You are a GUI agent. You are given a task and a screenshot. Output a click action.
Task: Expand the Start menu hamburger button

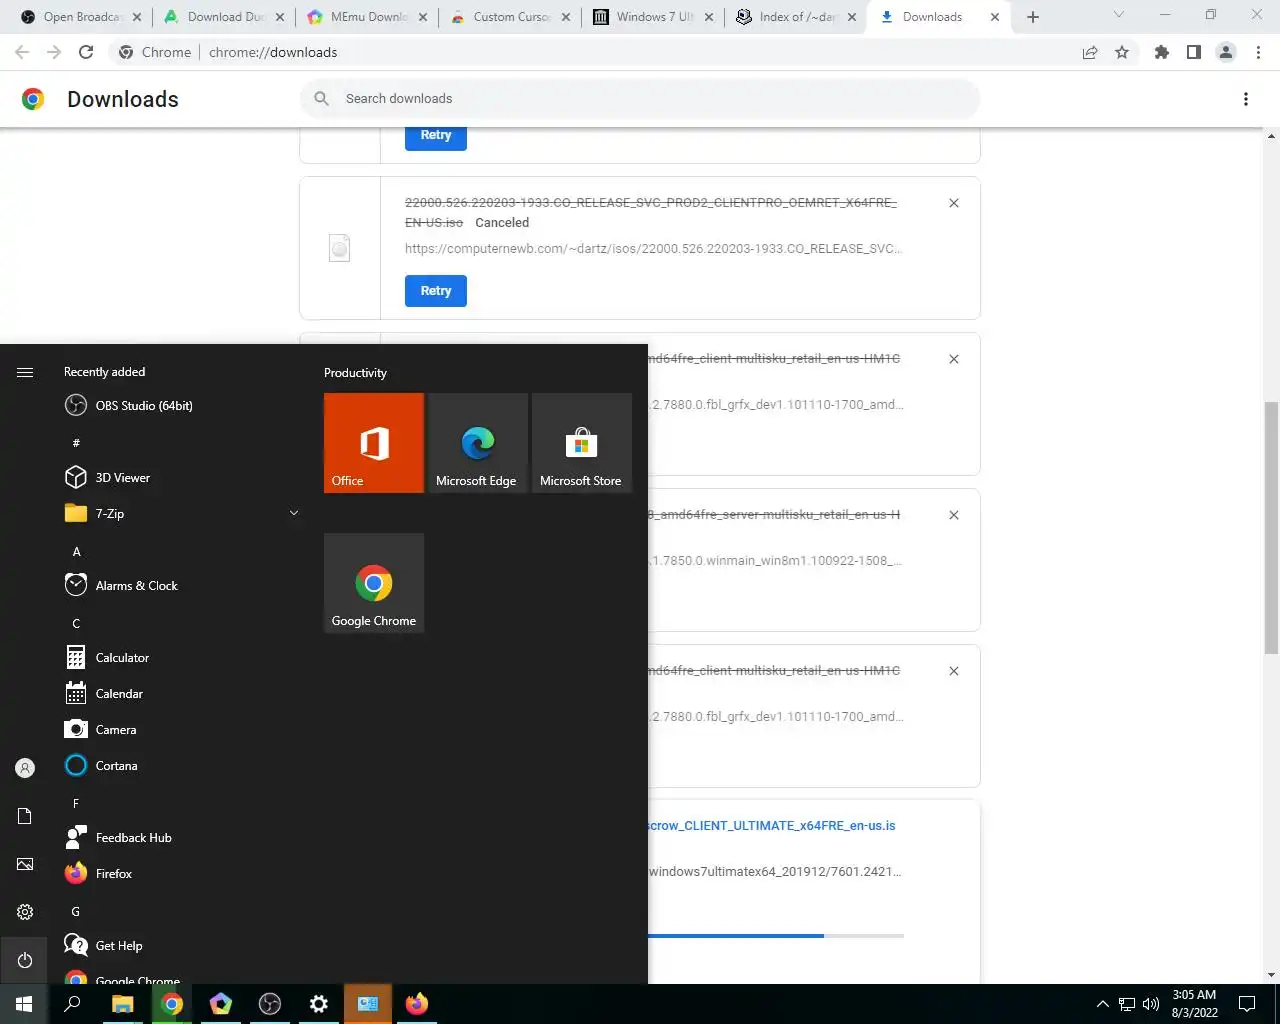pos(25,372)
